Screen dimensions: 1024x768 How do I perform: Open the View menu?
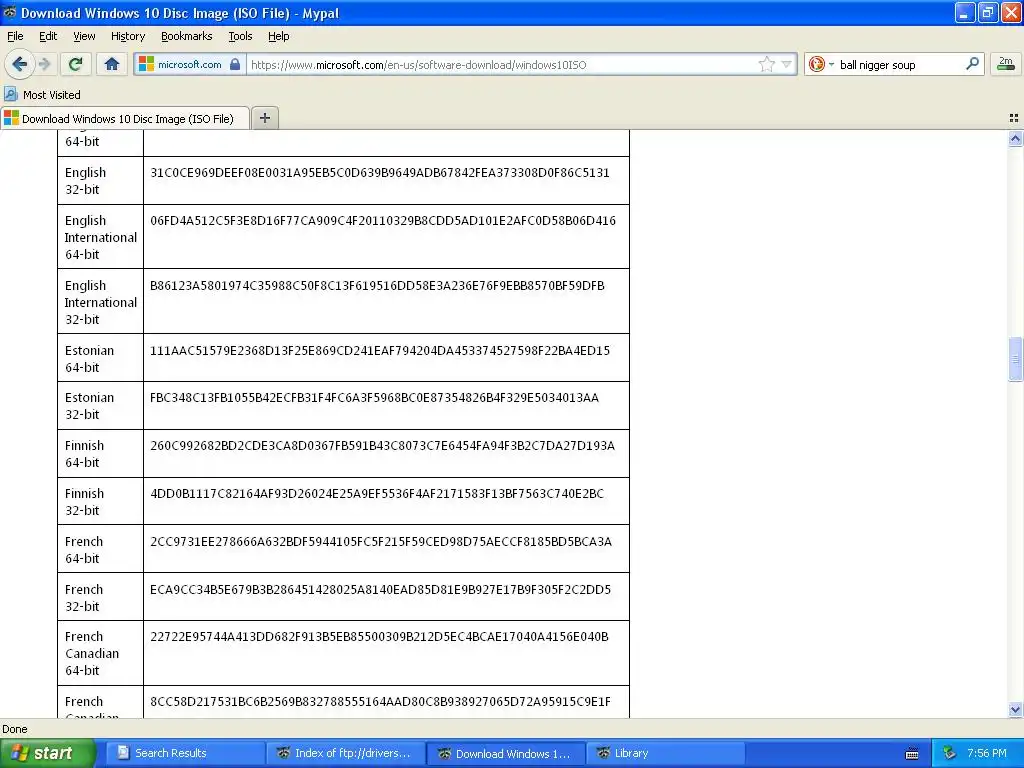point(84,37)
